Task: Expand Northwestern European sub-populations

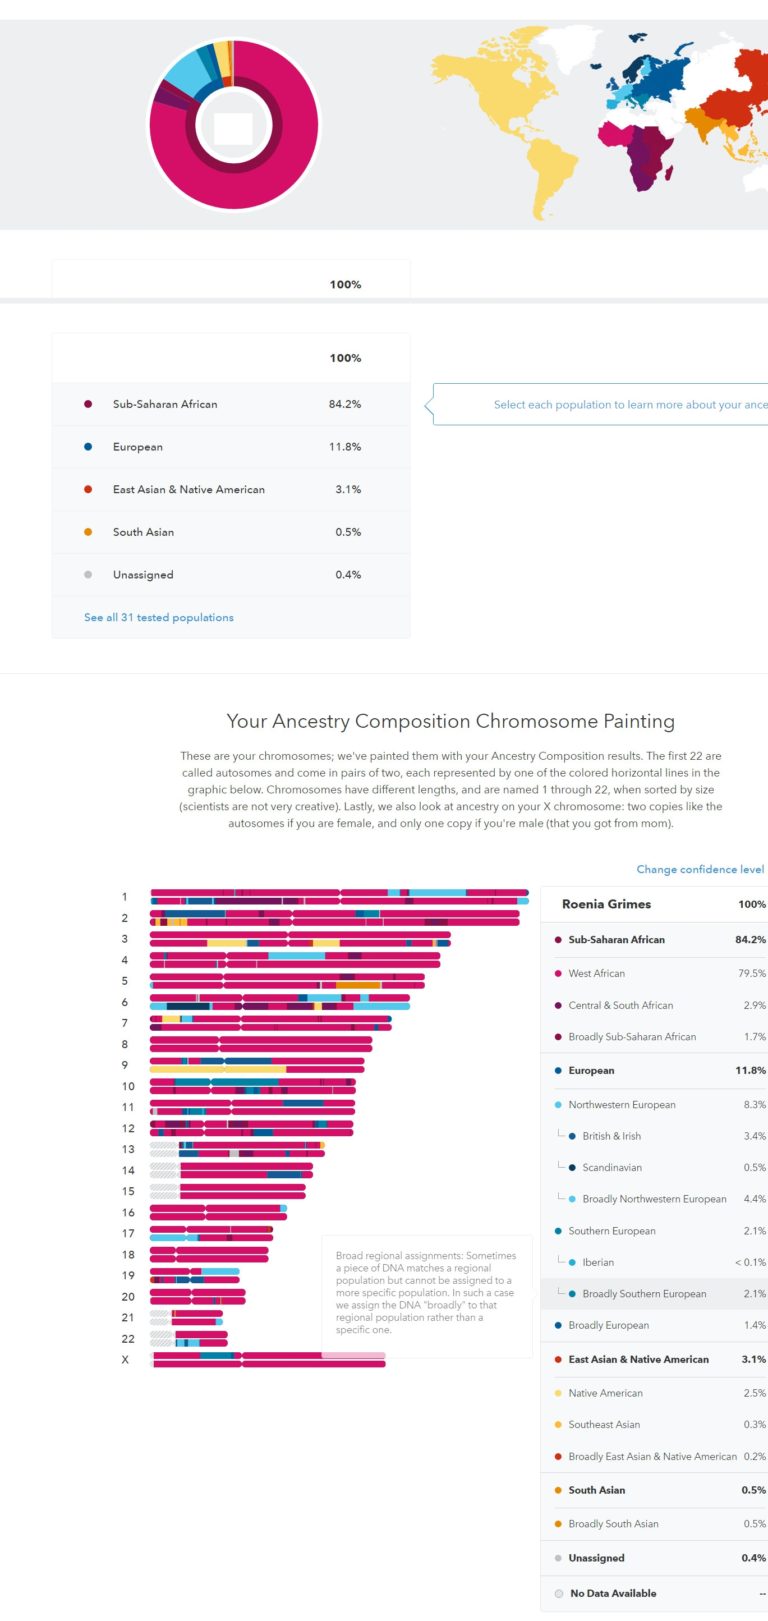Action: tap(620, 1104)
